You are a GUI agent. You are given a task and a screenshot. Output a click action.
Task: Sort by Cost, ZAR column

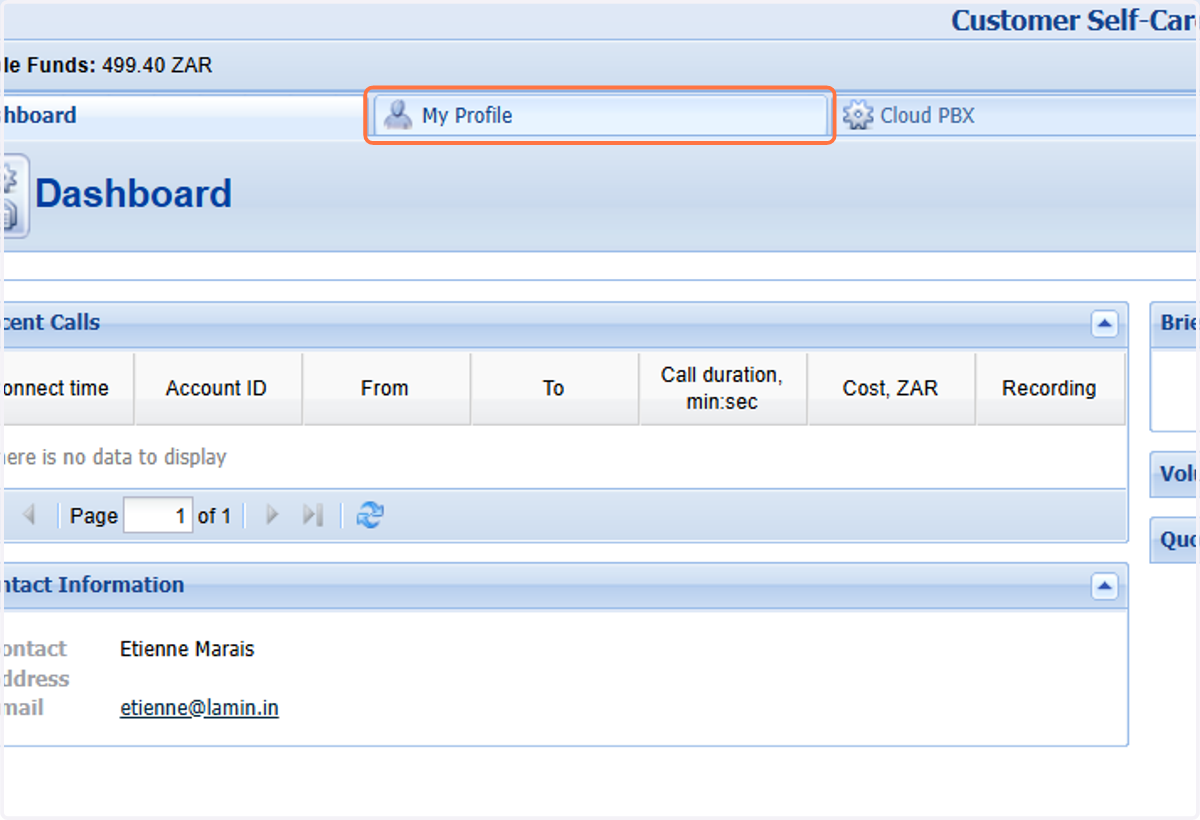coord(891,388)
